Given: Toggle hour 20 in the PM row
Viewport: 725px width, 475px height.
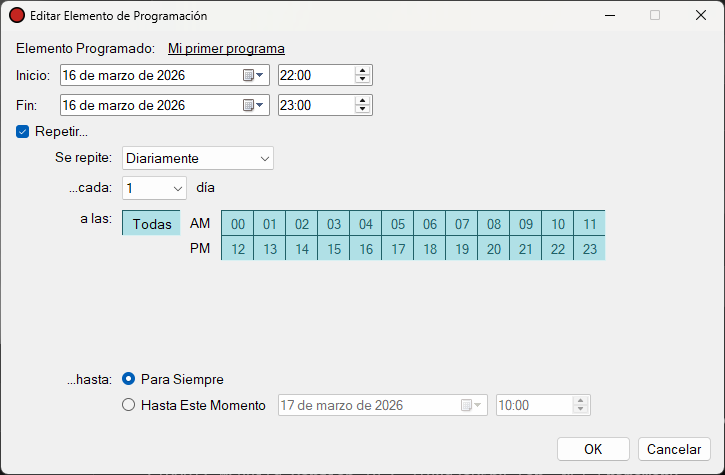Looking at the screenshot, I should (x=494, y=248).
